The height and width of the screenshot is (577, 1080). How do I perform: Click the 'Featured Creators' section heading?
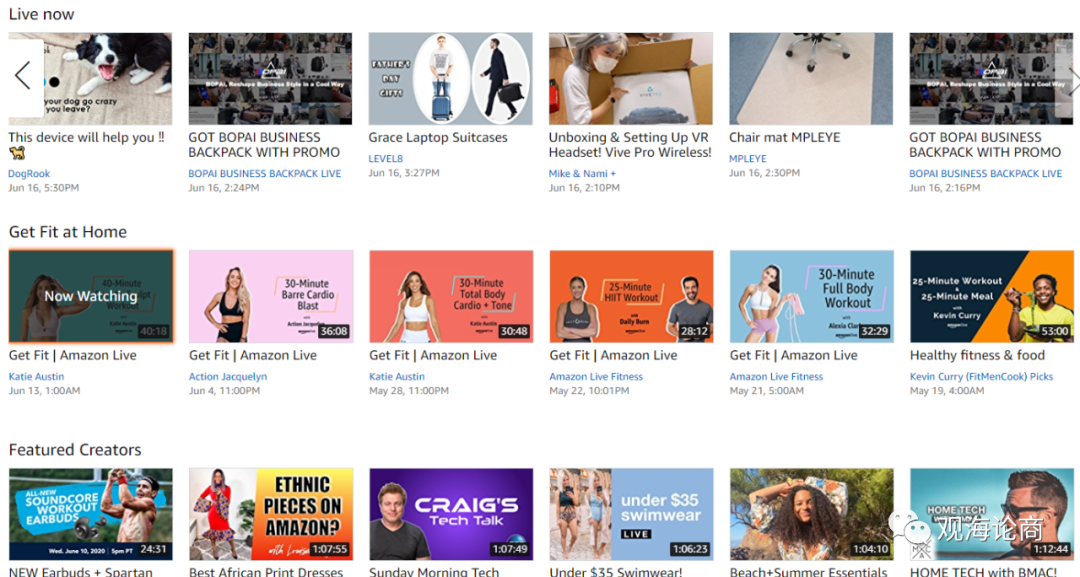[x=75, y=450]
